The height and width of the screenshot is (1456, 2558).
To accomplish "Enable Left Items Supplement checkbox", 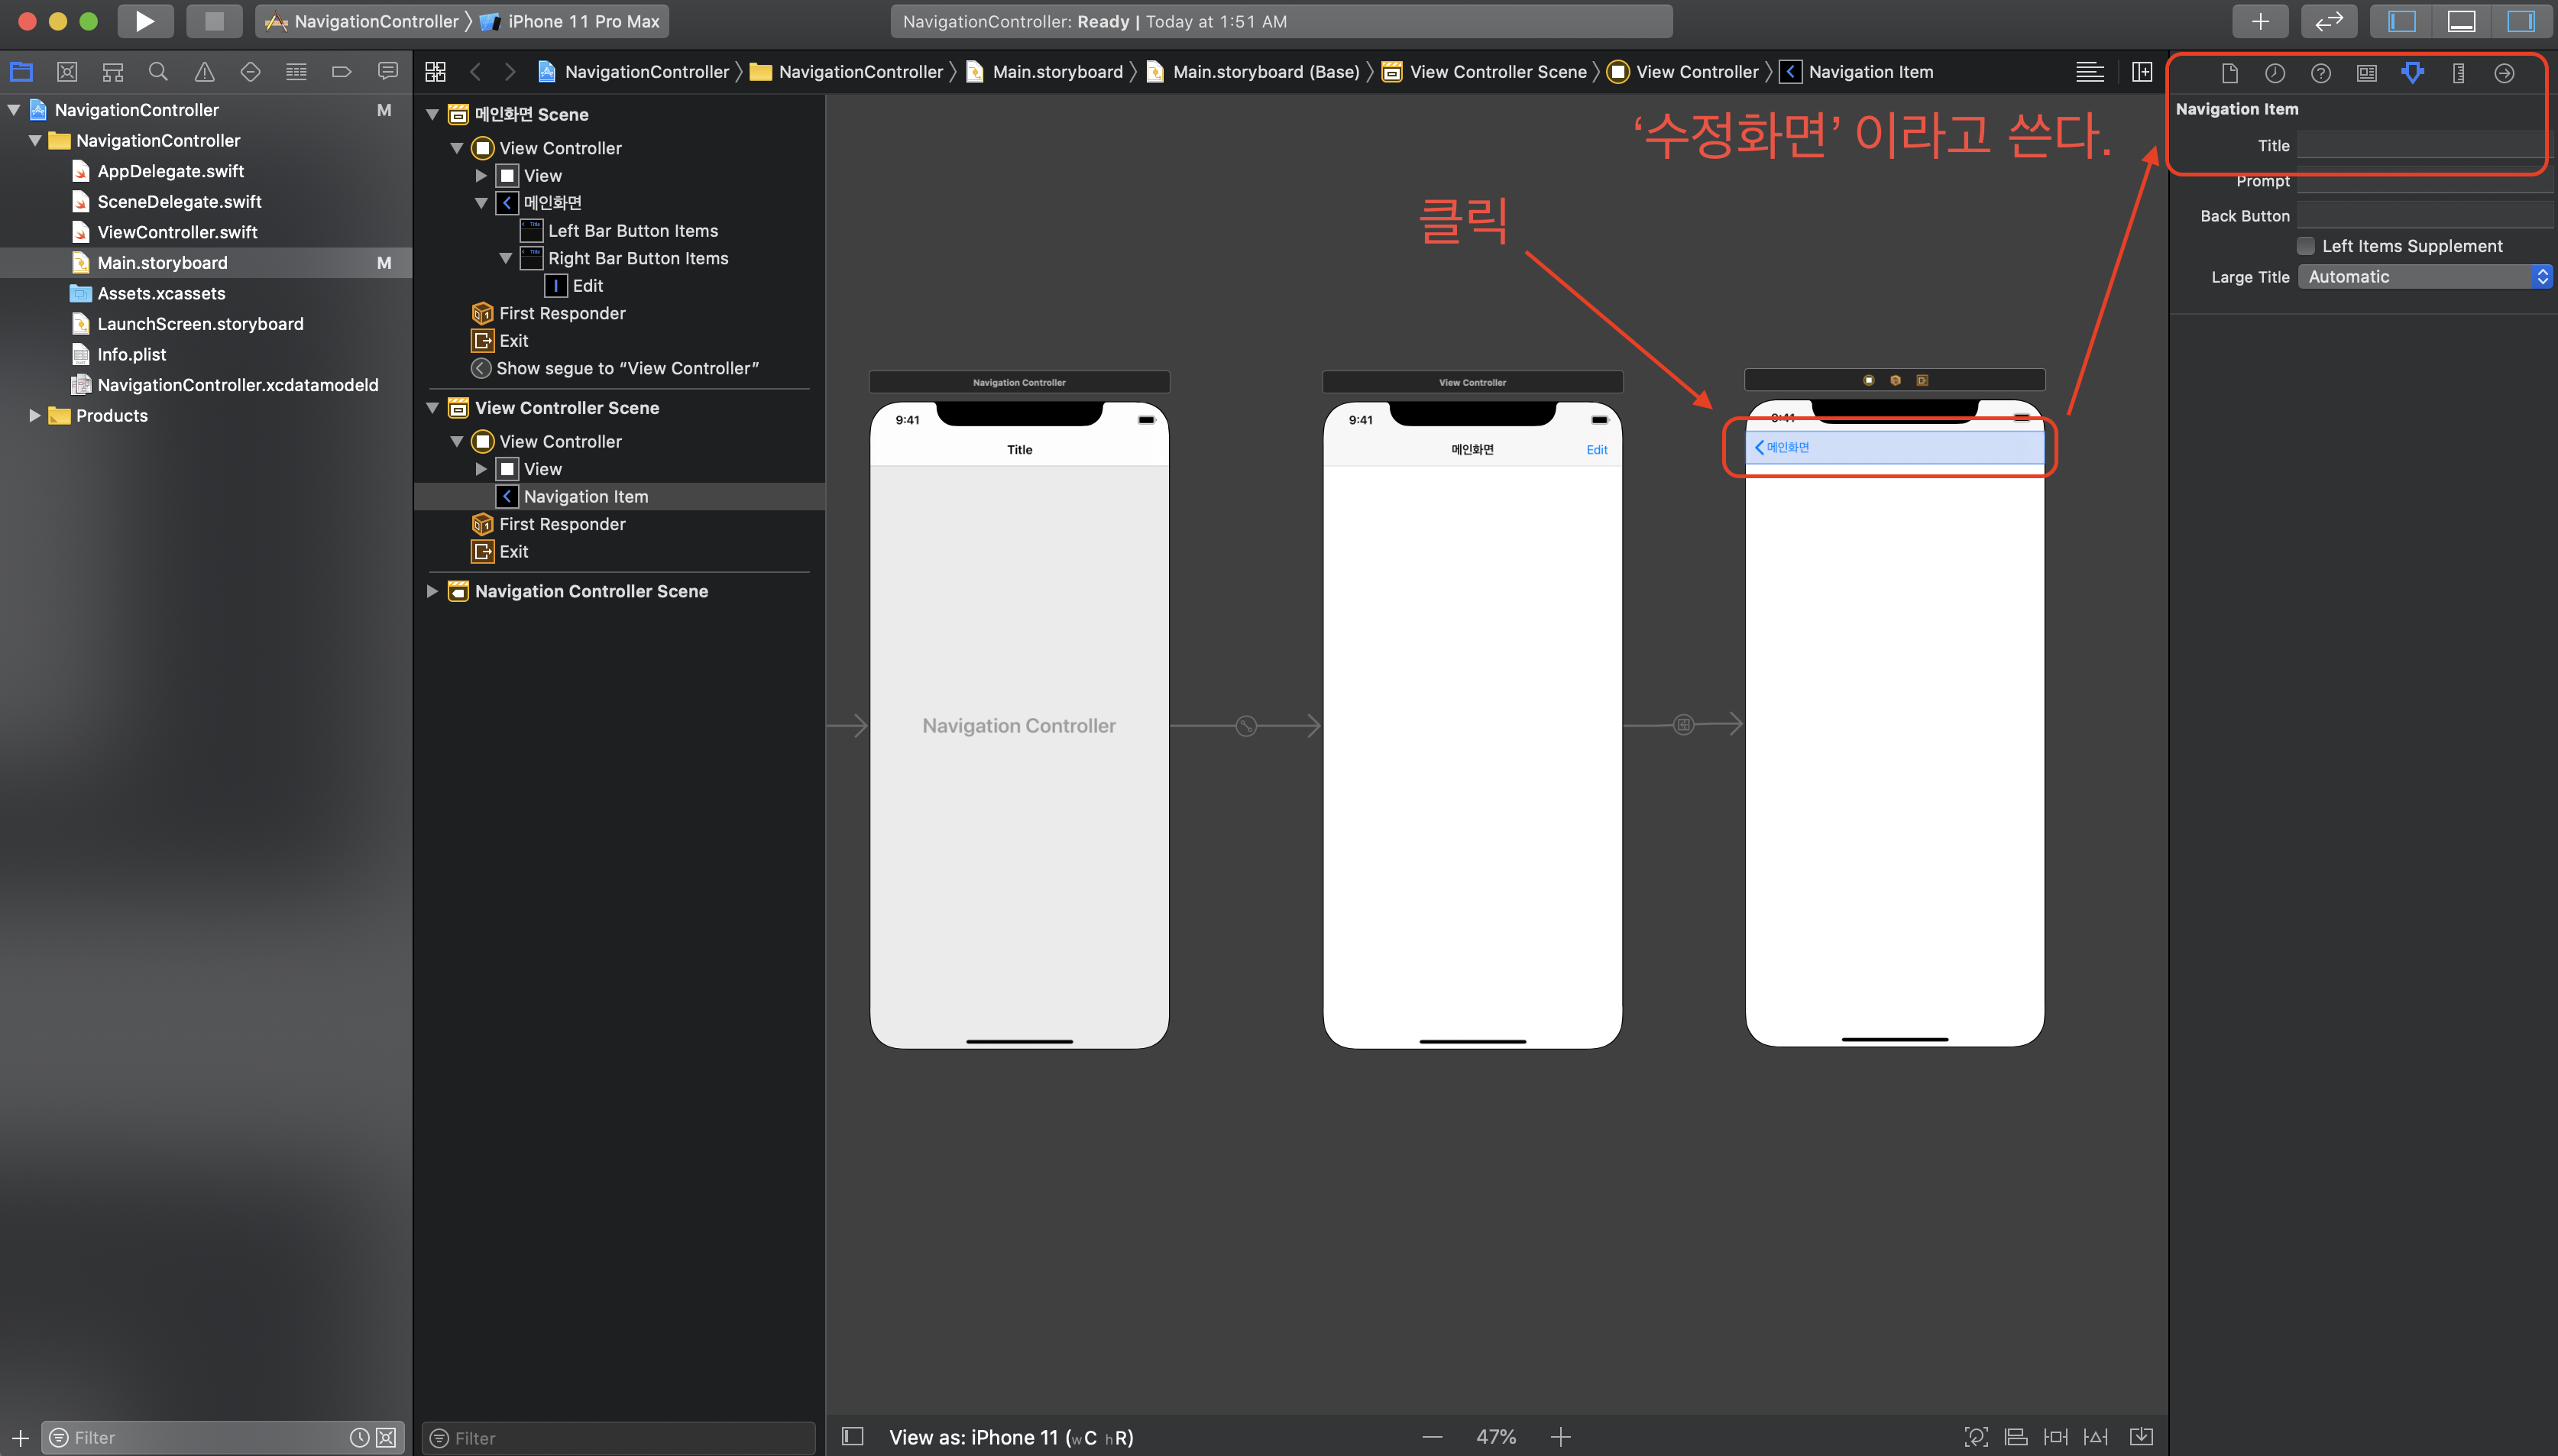I will [x=2305, y=246].
